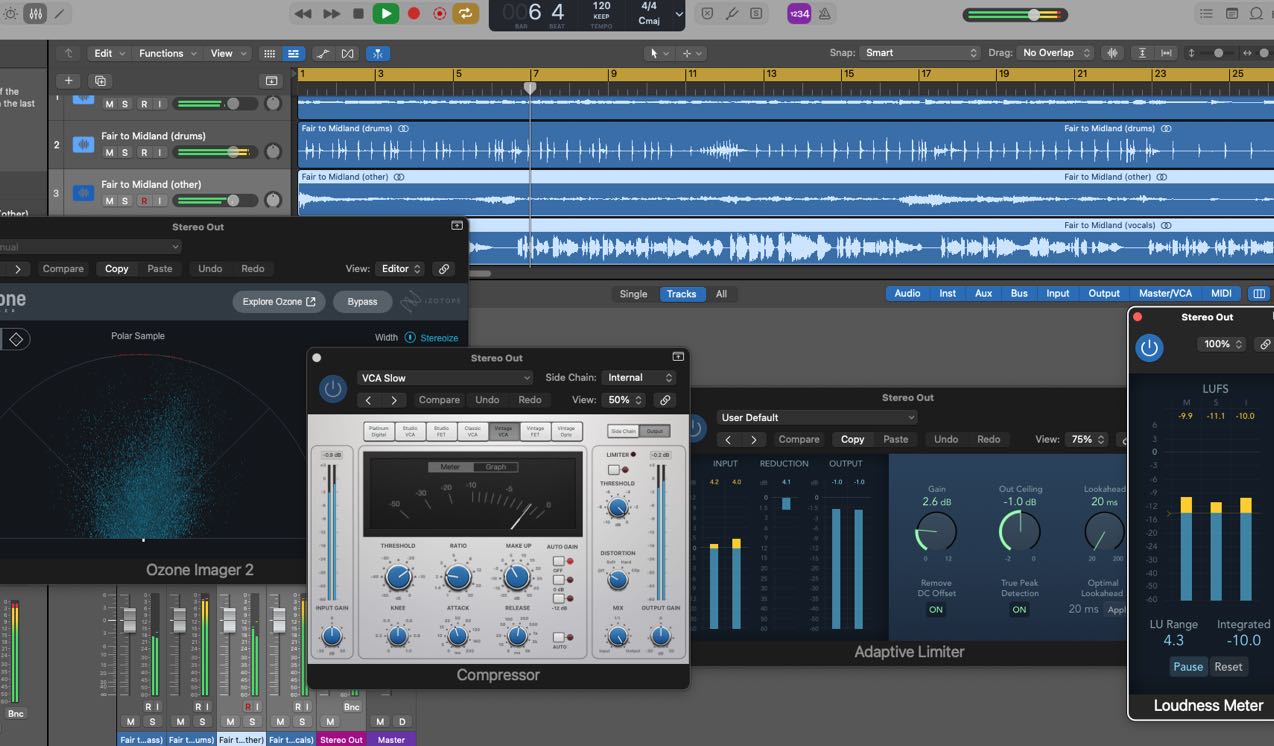Toggle the yellow Cycle loop button

[x=465, y=13]
